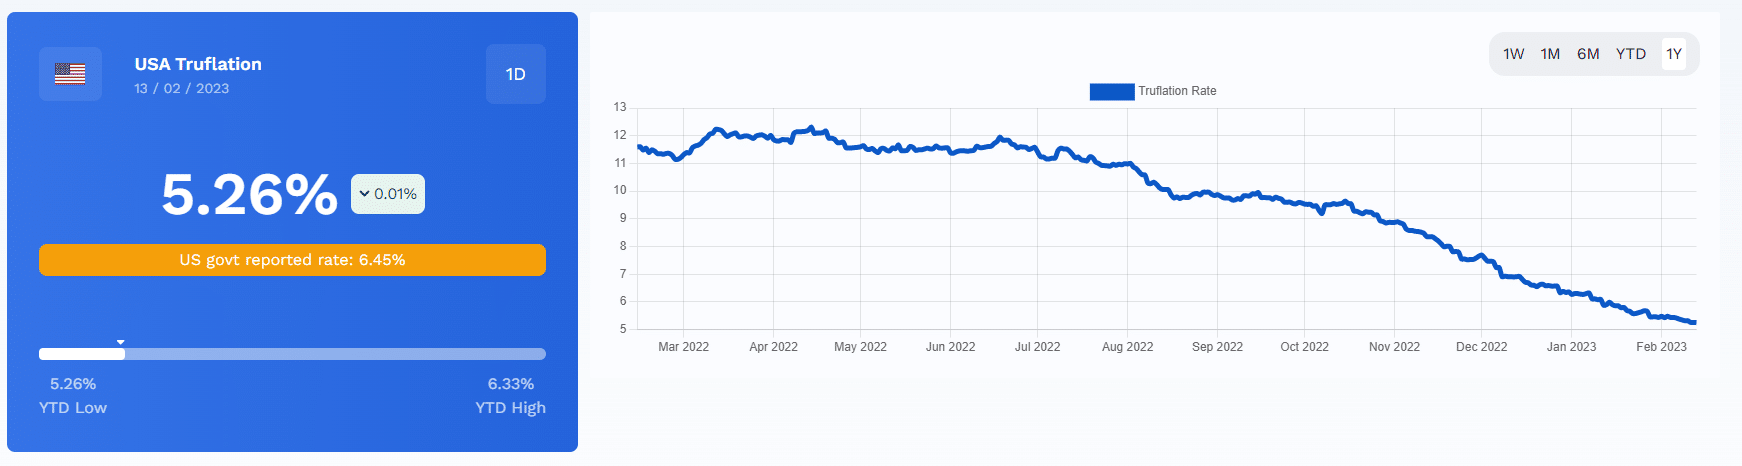The height and width of the screenshot is (466, 1742).
Task: Click the 6.33% YTD High value
Action: click(x=511, y=384)
